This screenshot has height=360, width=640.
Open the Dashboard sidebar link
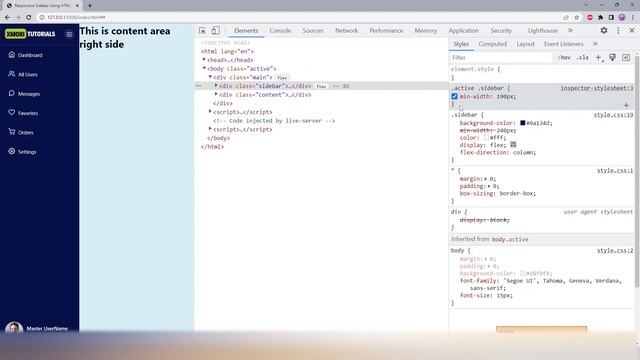(x=25, y=55)
